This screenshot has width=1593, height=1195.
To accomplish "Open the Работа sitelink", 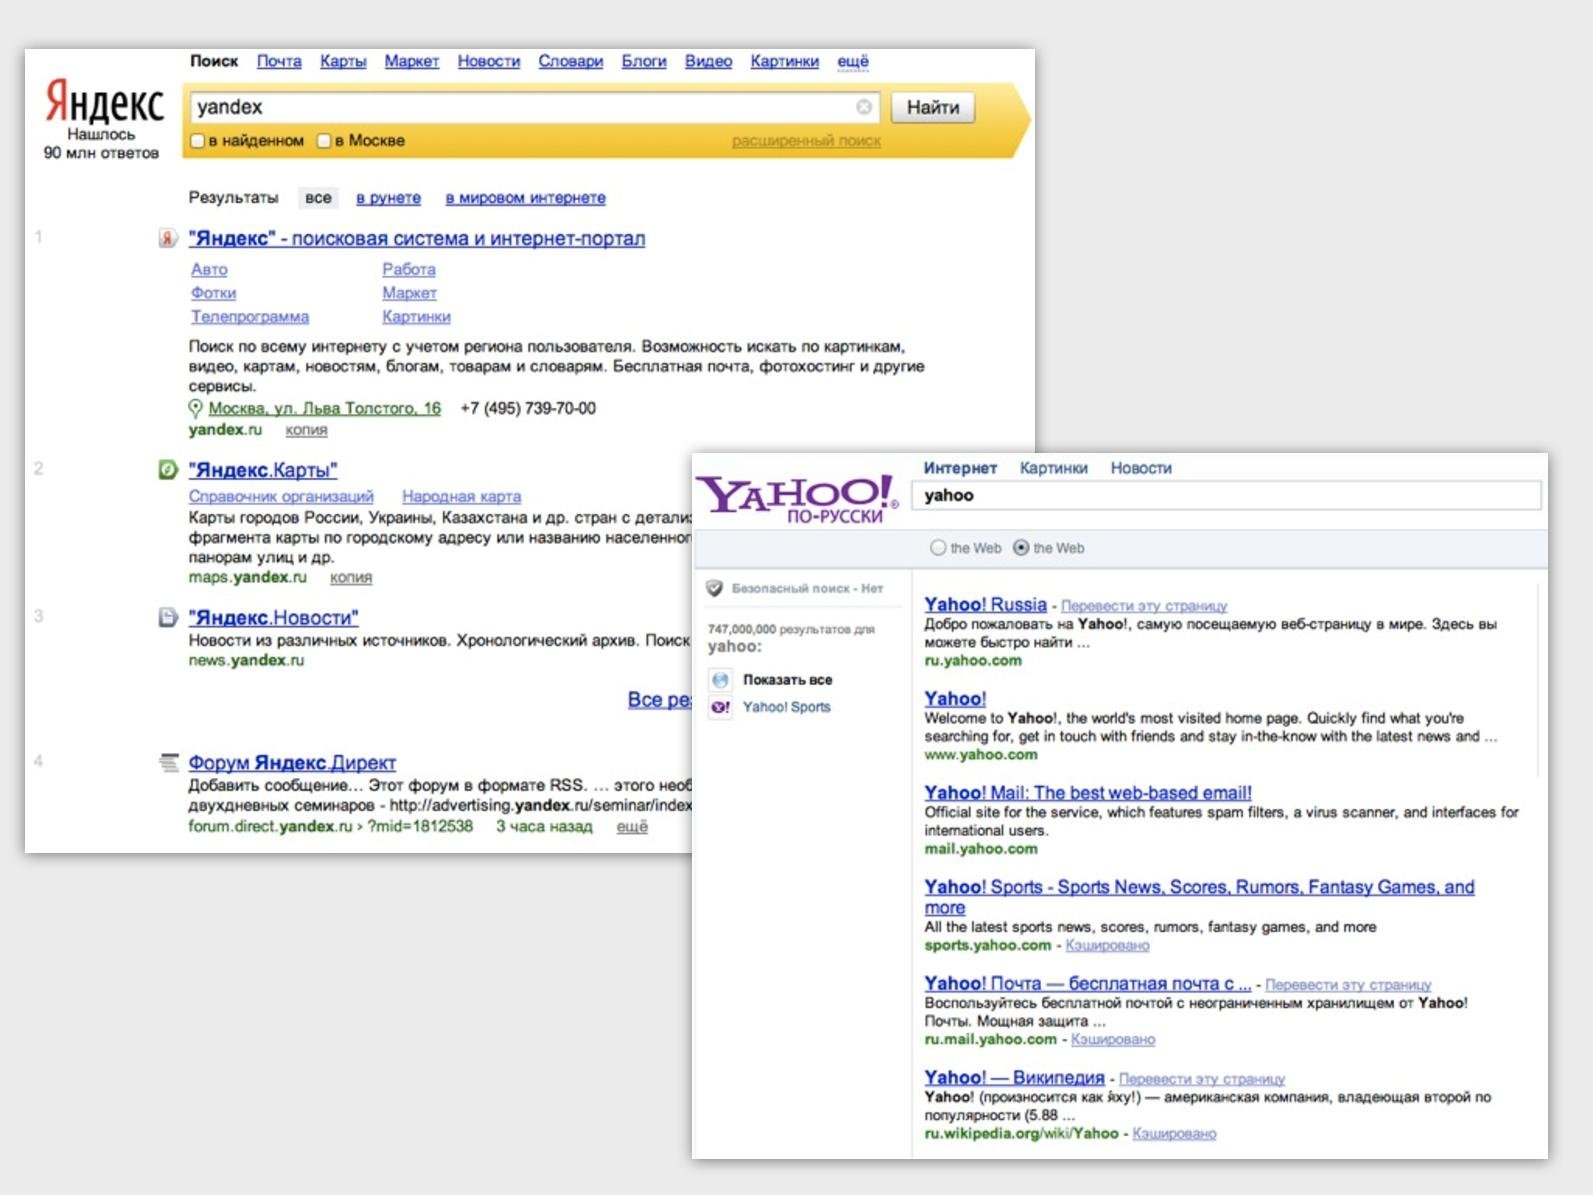I will (x=409, y=269).
